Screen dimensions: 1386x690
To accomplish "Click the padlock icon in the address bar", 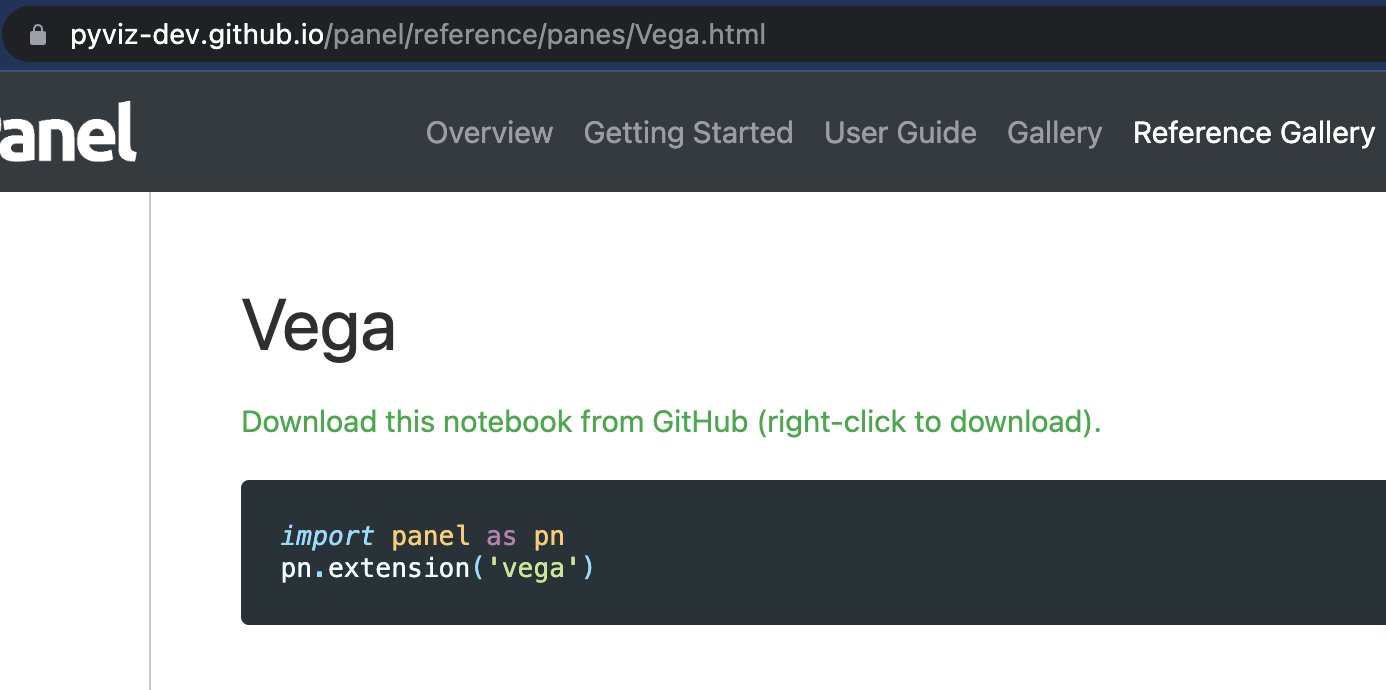I will point(37,33).
